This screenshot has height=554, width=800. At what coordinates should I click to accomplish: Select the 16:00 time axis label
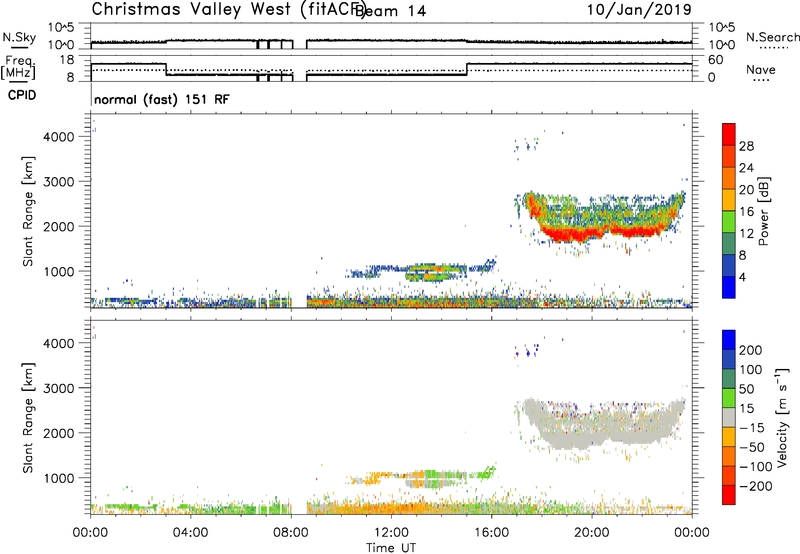[491, 533]
